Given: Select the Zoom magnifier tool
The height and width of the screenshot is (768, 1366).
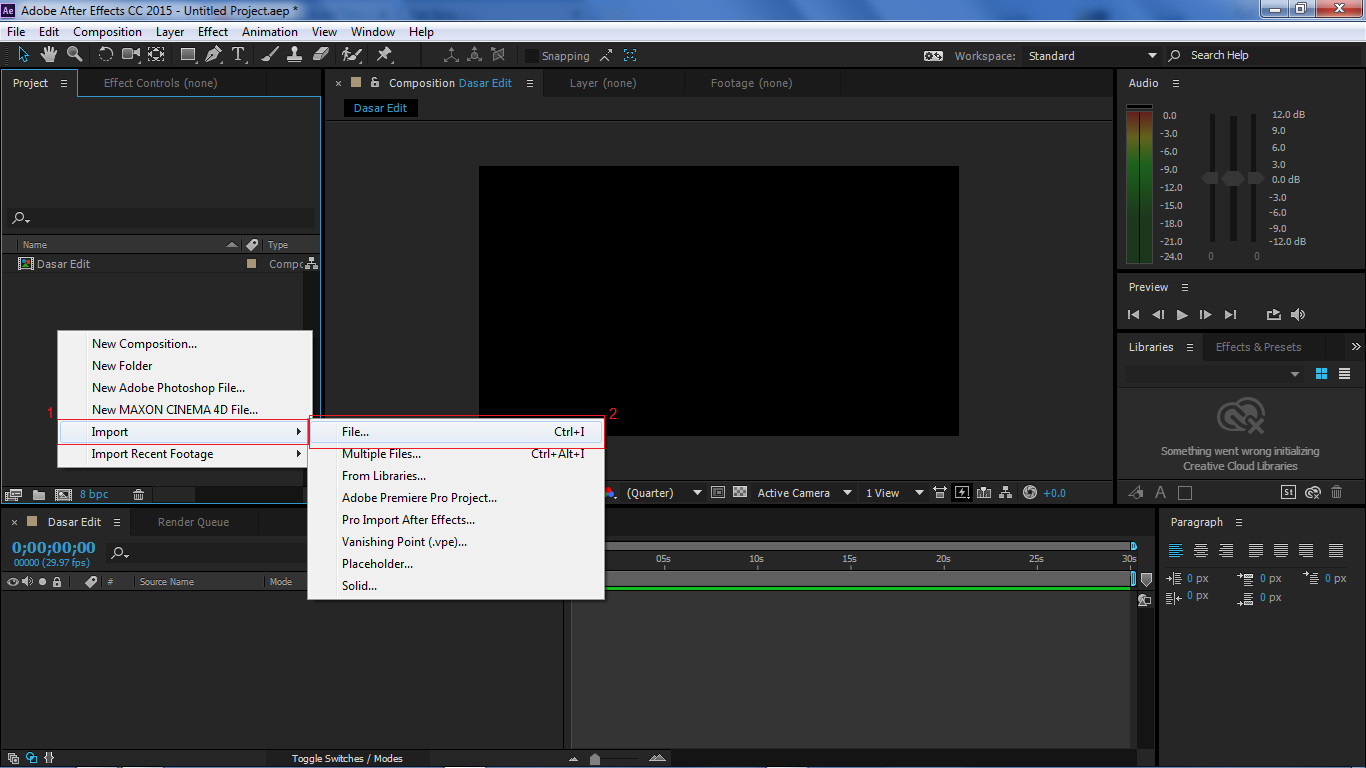Looking at the screenshot, I should pyautogui.click(x=75, y=54).
